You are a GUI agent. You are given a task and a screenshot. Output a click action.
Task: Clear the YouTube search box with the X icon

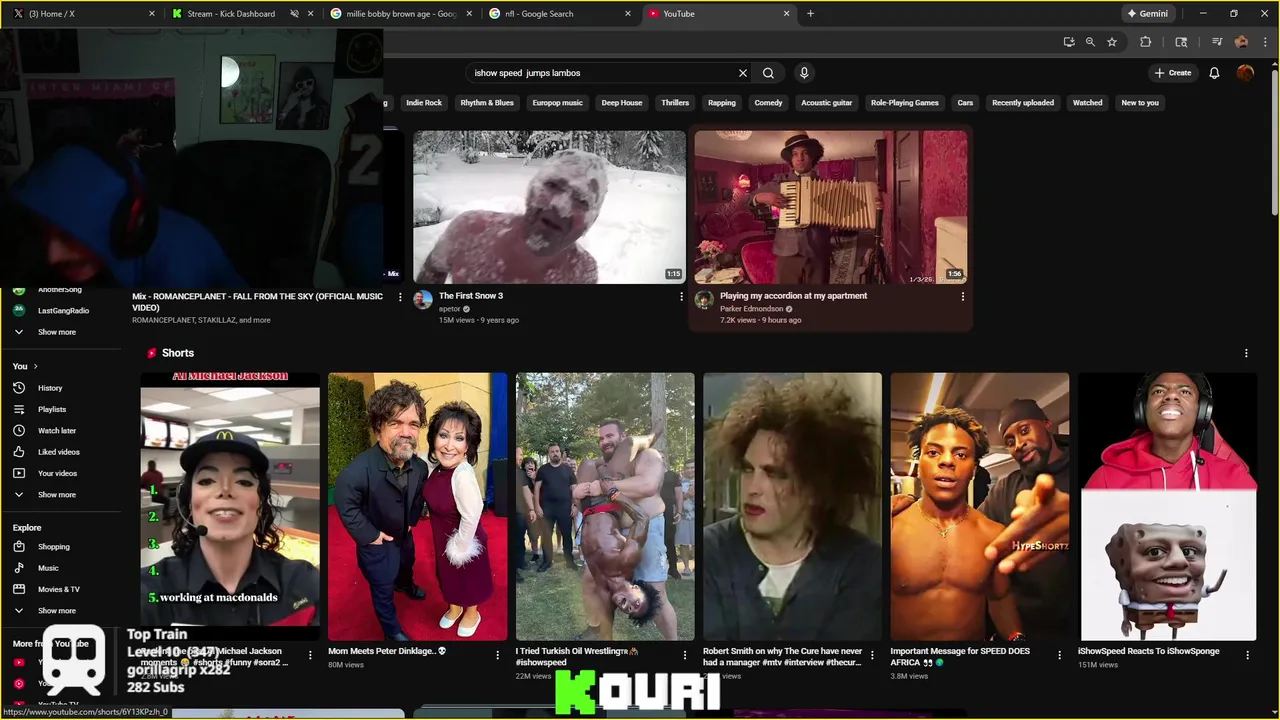coord(743,73)
